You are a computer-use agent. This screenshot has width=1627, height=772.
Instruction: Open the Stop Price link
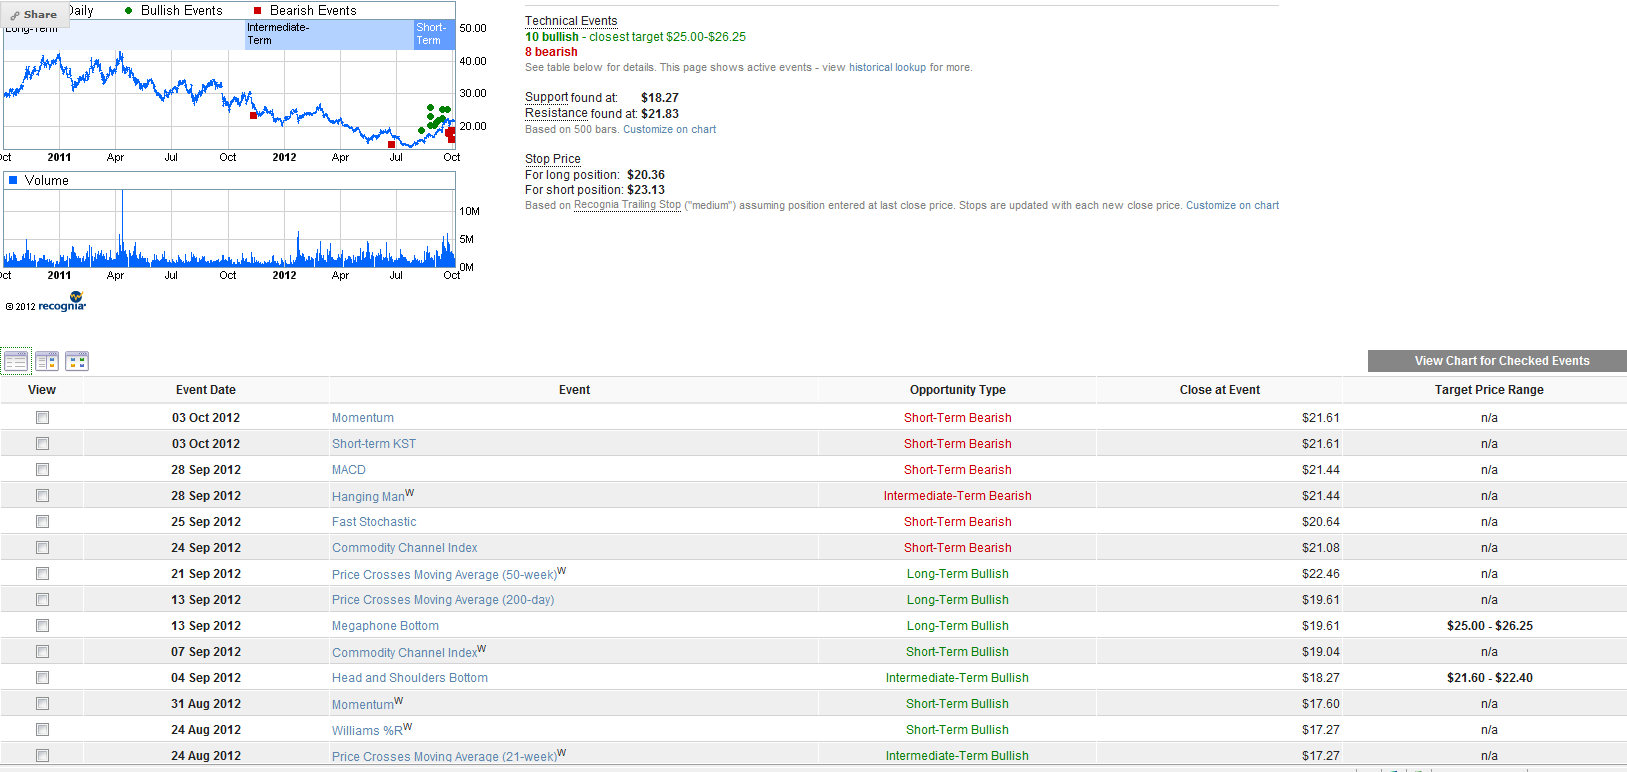[x=552, y=159]
